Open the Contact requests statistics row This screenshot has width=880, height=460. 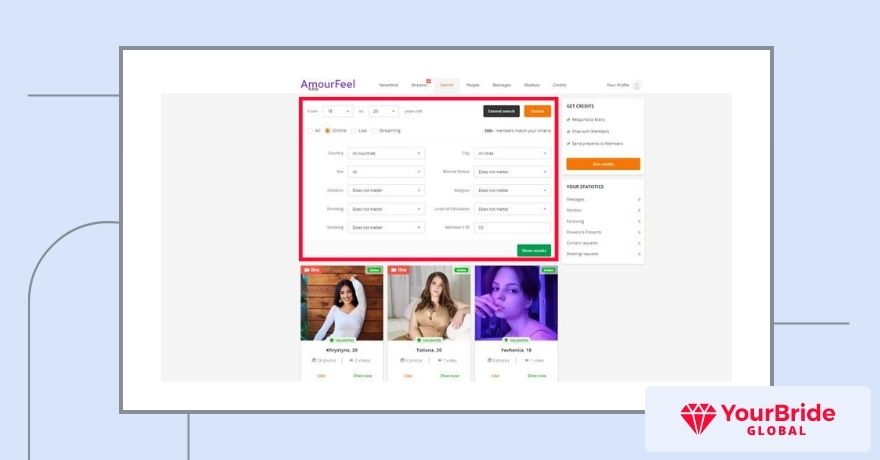603,243
